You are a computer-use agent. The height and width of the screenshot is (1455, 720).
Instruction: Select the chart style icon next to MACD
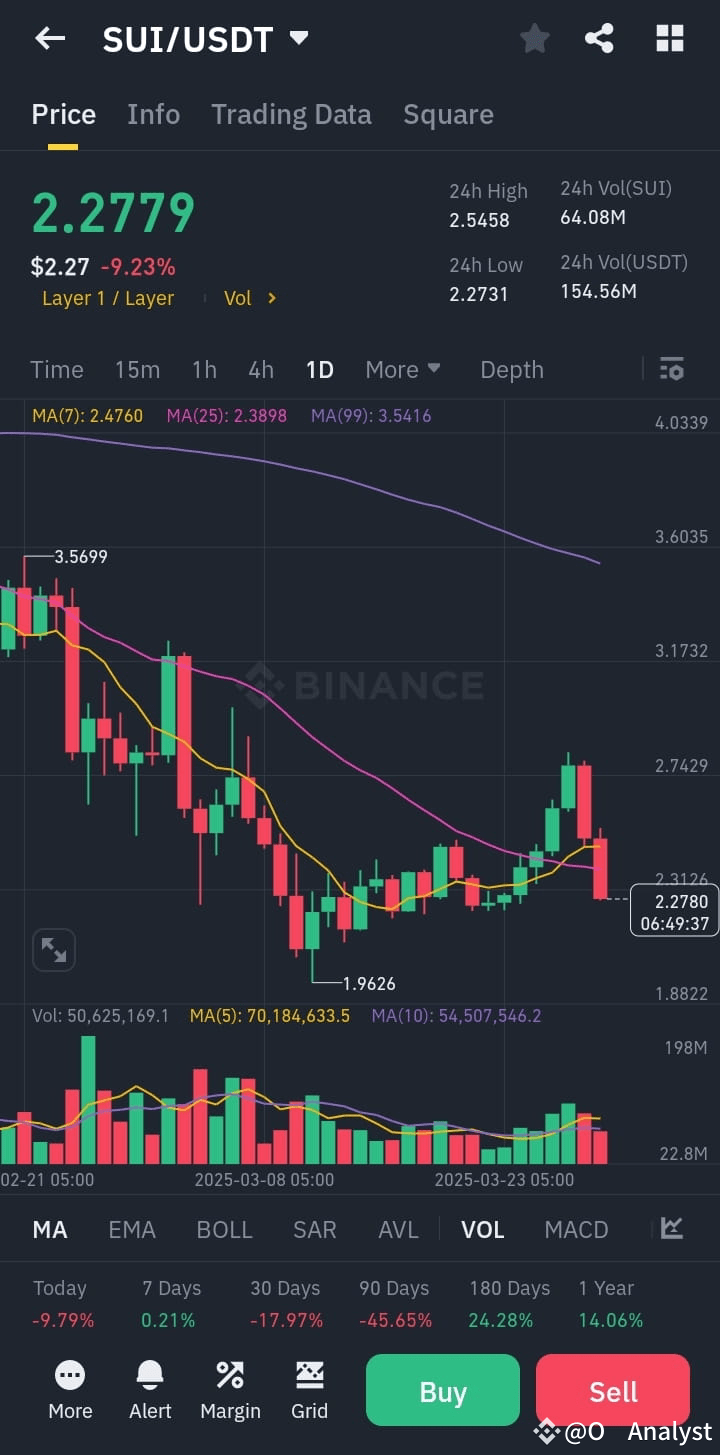point(671,1229)
